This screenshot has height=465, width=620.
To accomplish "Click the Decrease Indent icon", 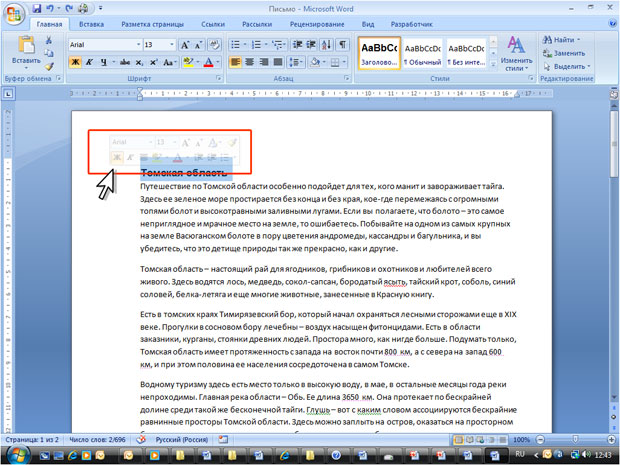I will click(297, 45).
